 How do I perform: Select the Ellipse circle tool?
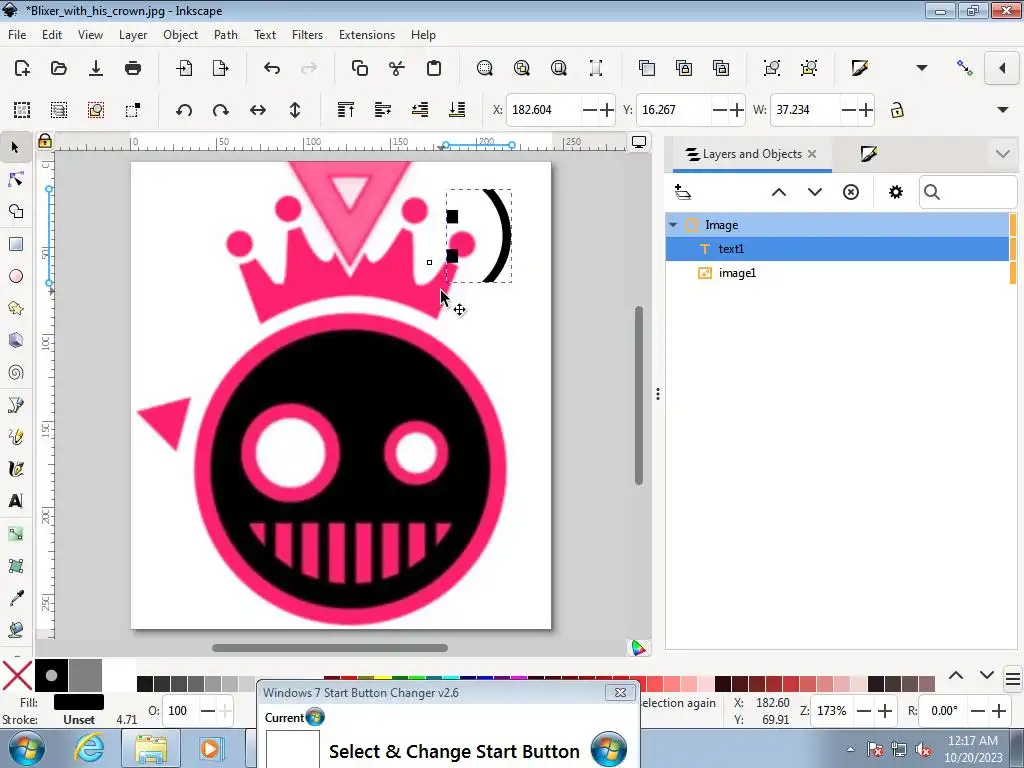16,276
